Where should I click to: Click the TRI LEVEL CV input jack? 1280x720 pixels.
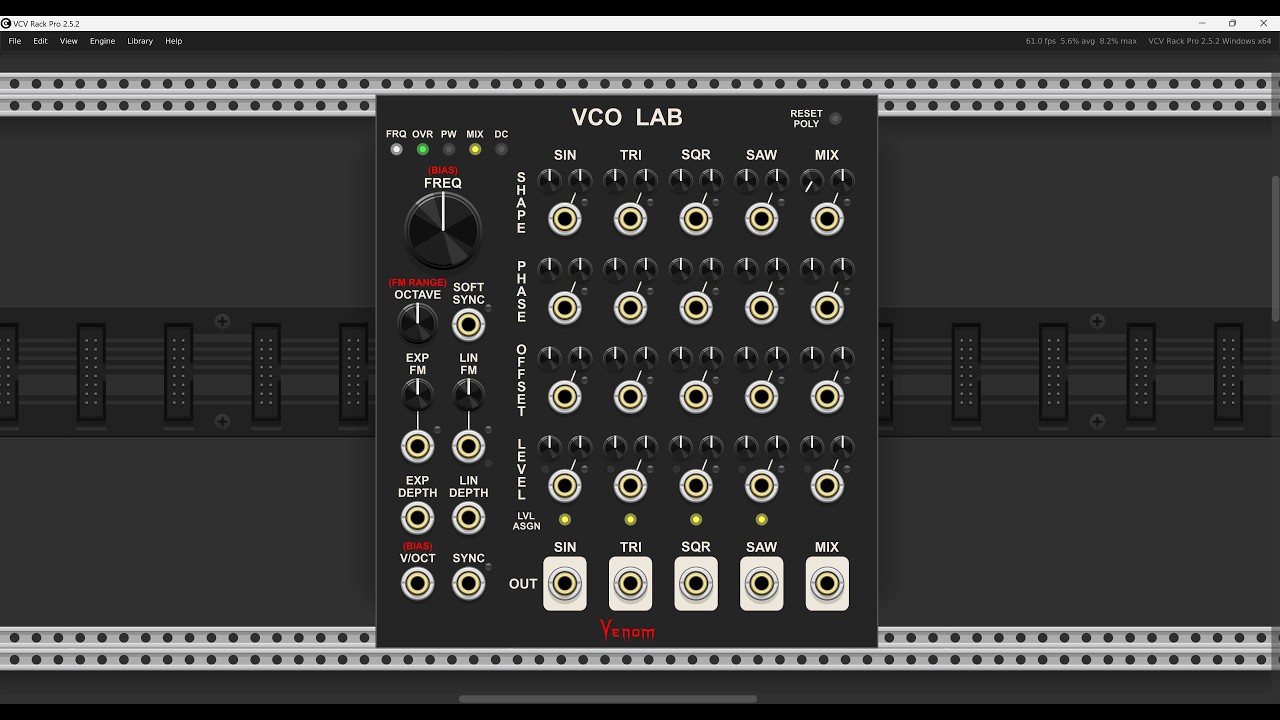click(x=630, y=486)
